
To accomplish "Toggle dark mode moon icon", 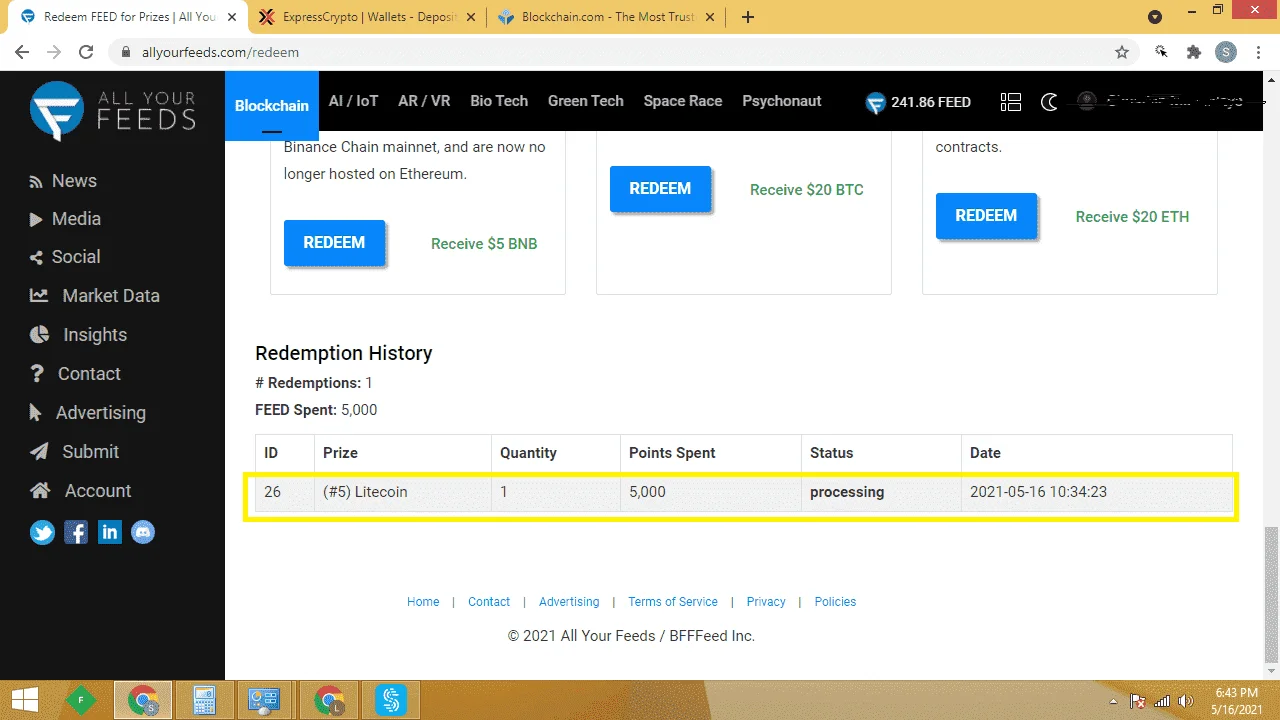I will pos(1049,102).
